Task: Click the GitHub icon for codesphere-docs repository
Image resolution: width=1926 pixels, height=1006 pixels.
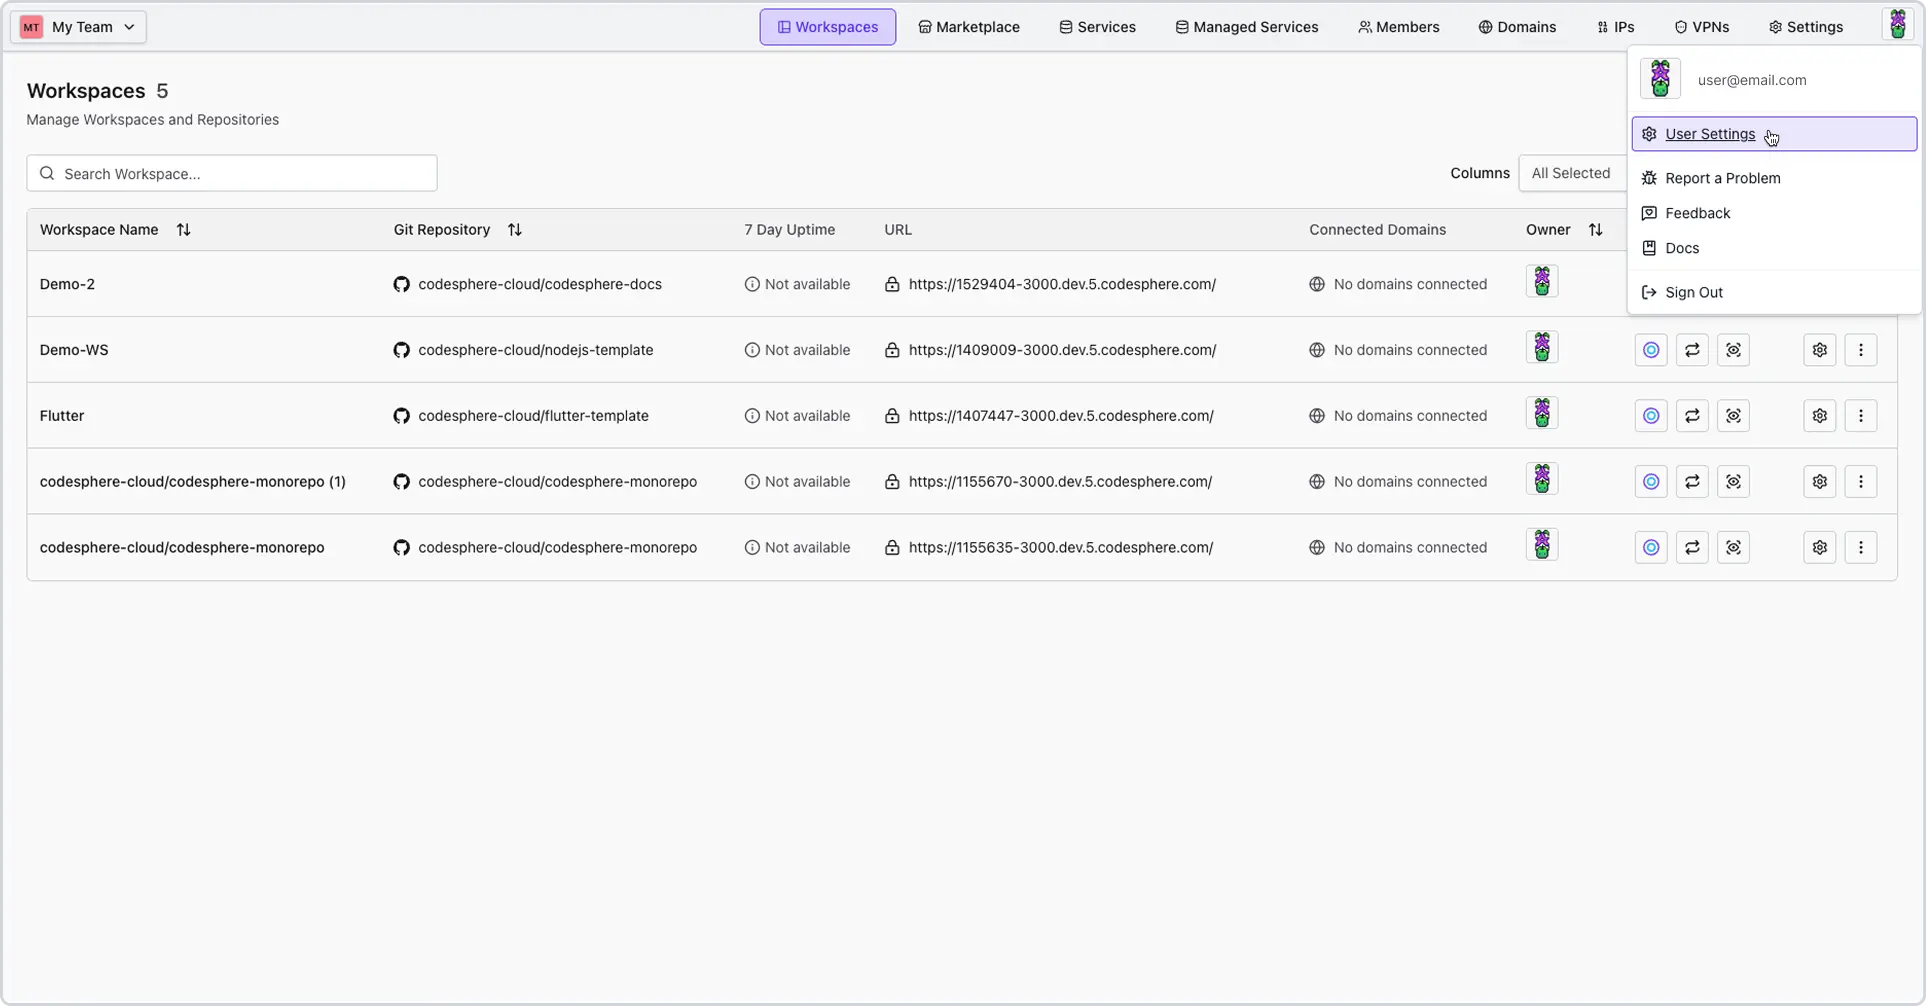Action: point(401,284)
